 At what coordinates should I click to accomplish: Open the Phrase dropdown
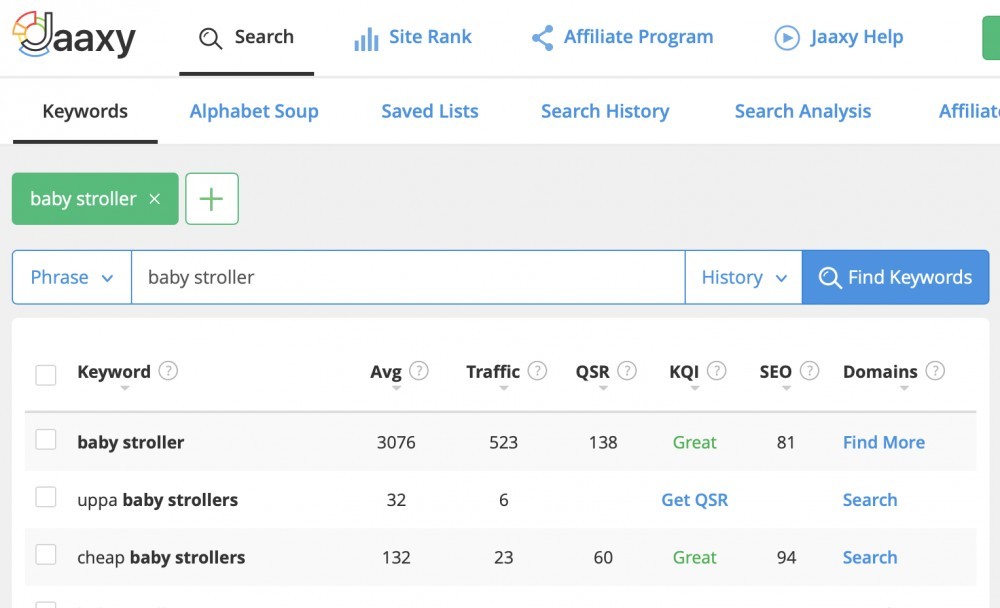pyautogui.click(x=72, y=278)
